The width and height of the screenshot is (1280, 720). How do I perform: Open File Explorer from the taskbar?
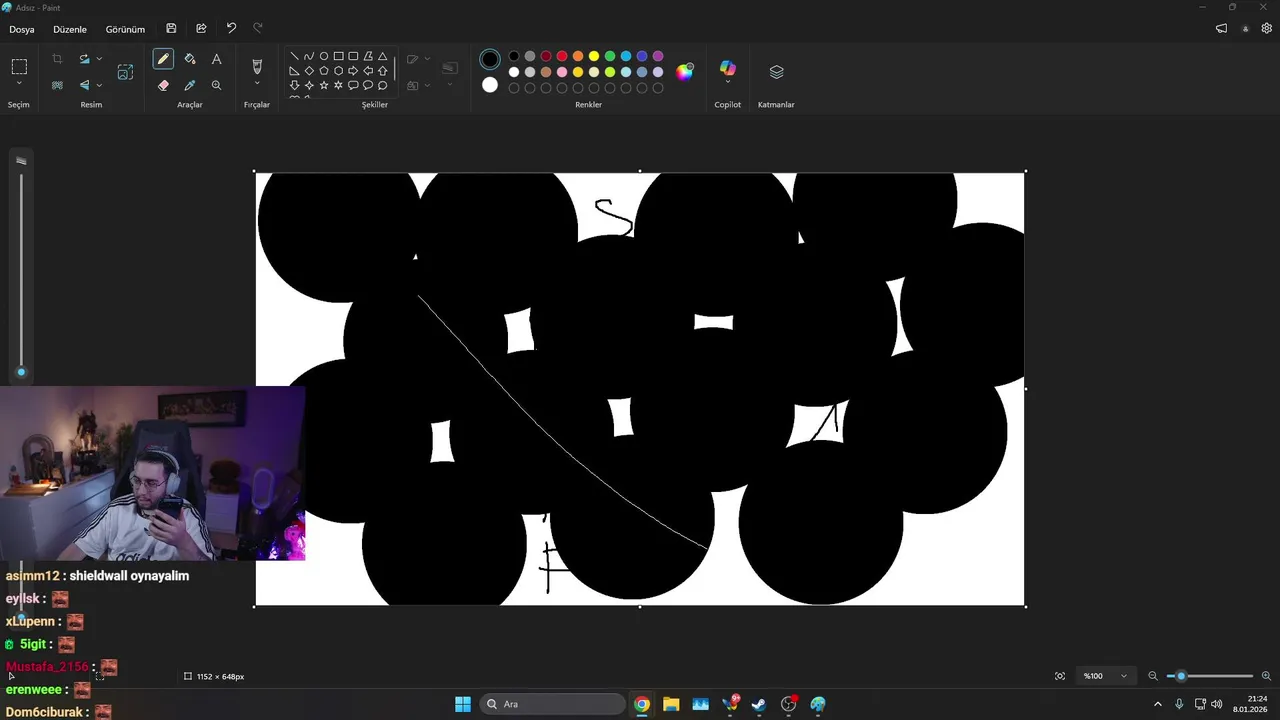[x=671, y=704]
